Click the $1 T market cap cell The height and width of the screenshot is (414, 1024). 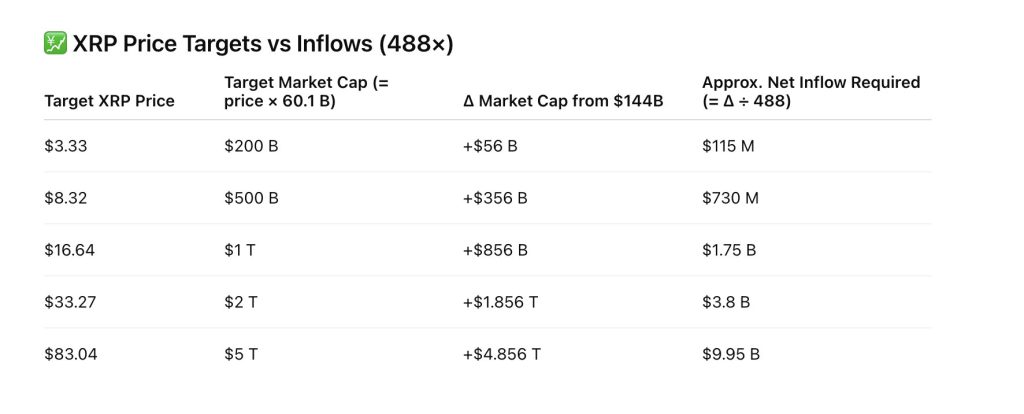pyautogui.click(x=240, y=250)
